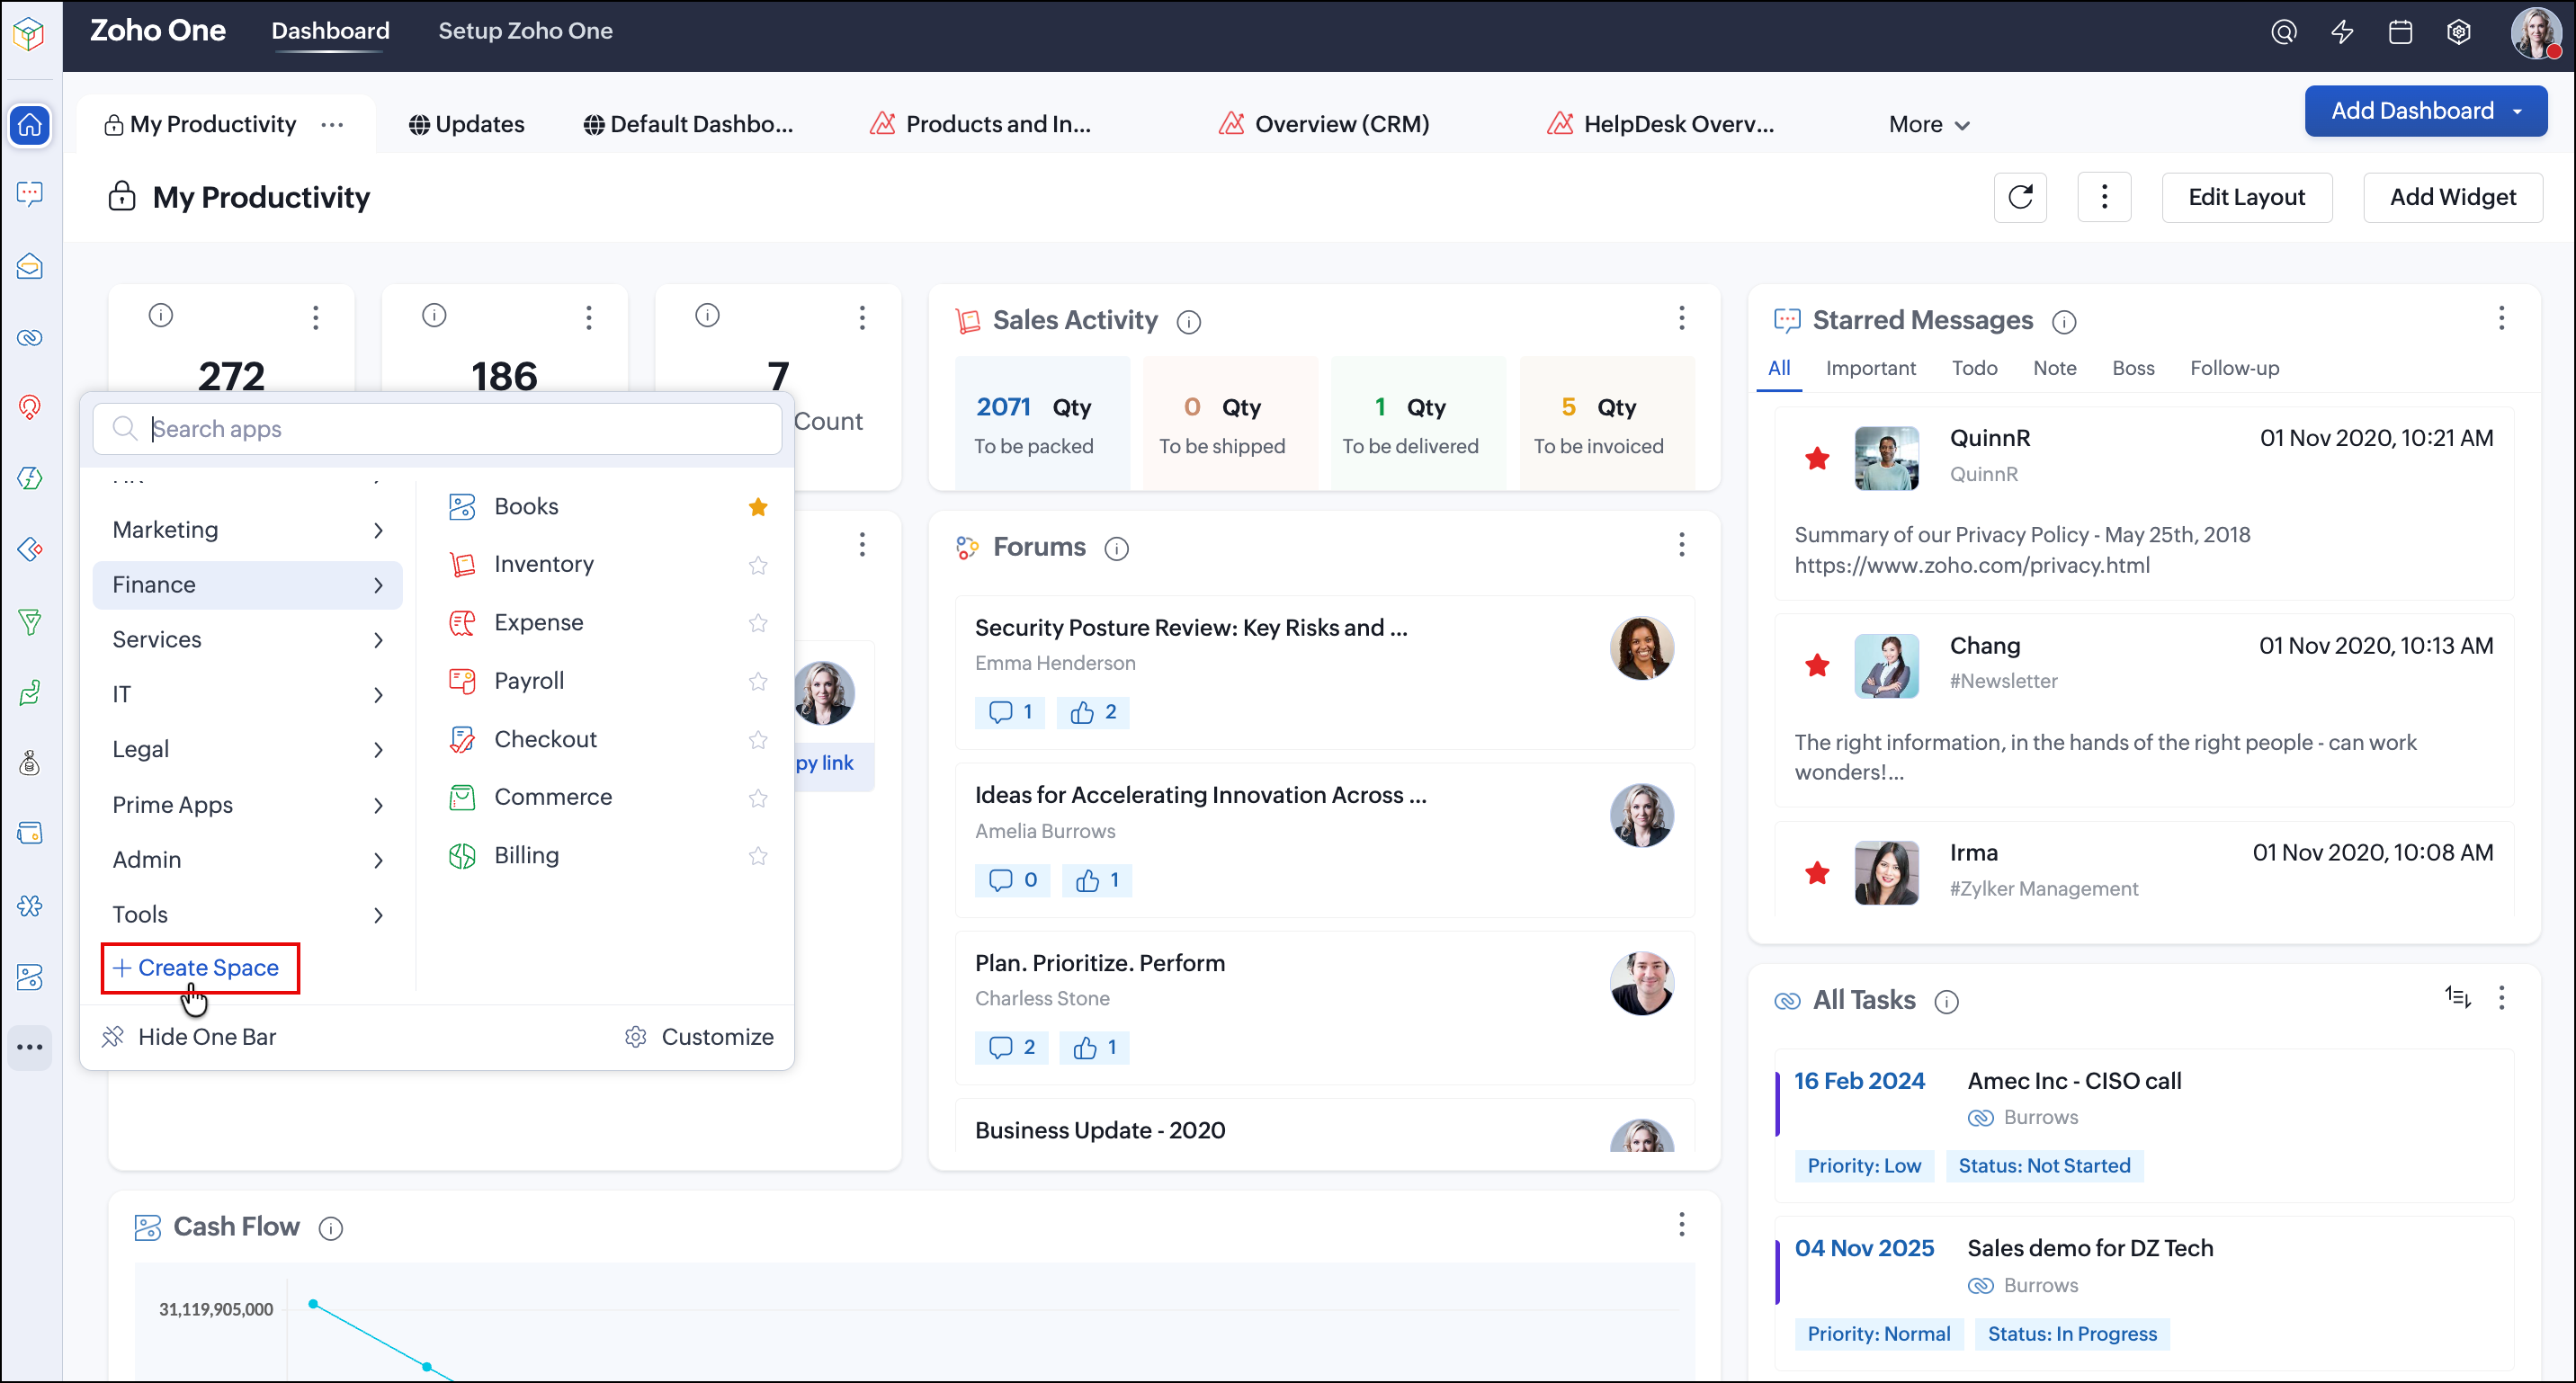Open the Setup Zoho One menu

(x=525, y=31)
